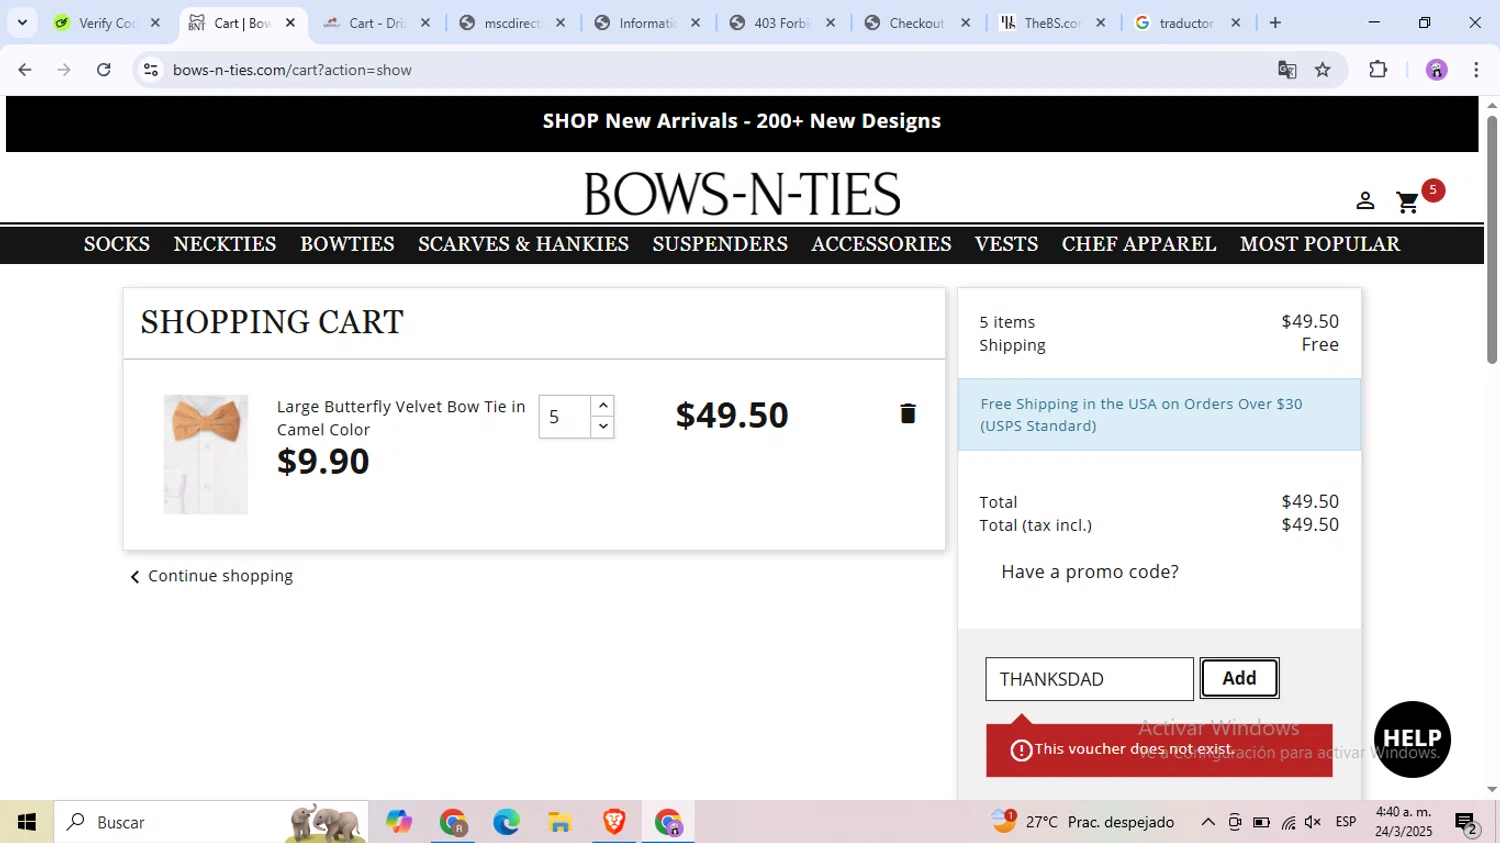Screen dimensions: 1500x843
Task: Open Microsoft Edge from taskbar
Action: 506,822
